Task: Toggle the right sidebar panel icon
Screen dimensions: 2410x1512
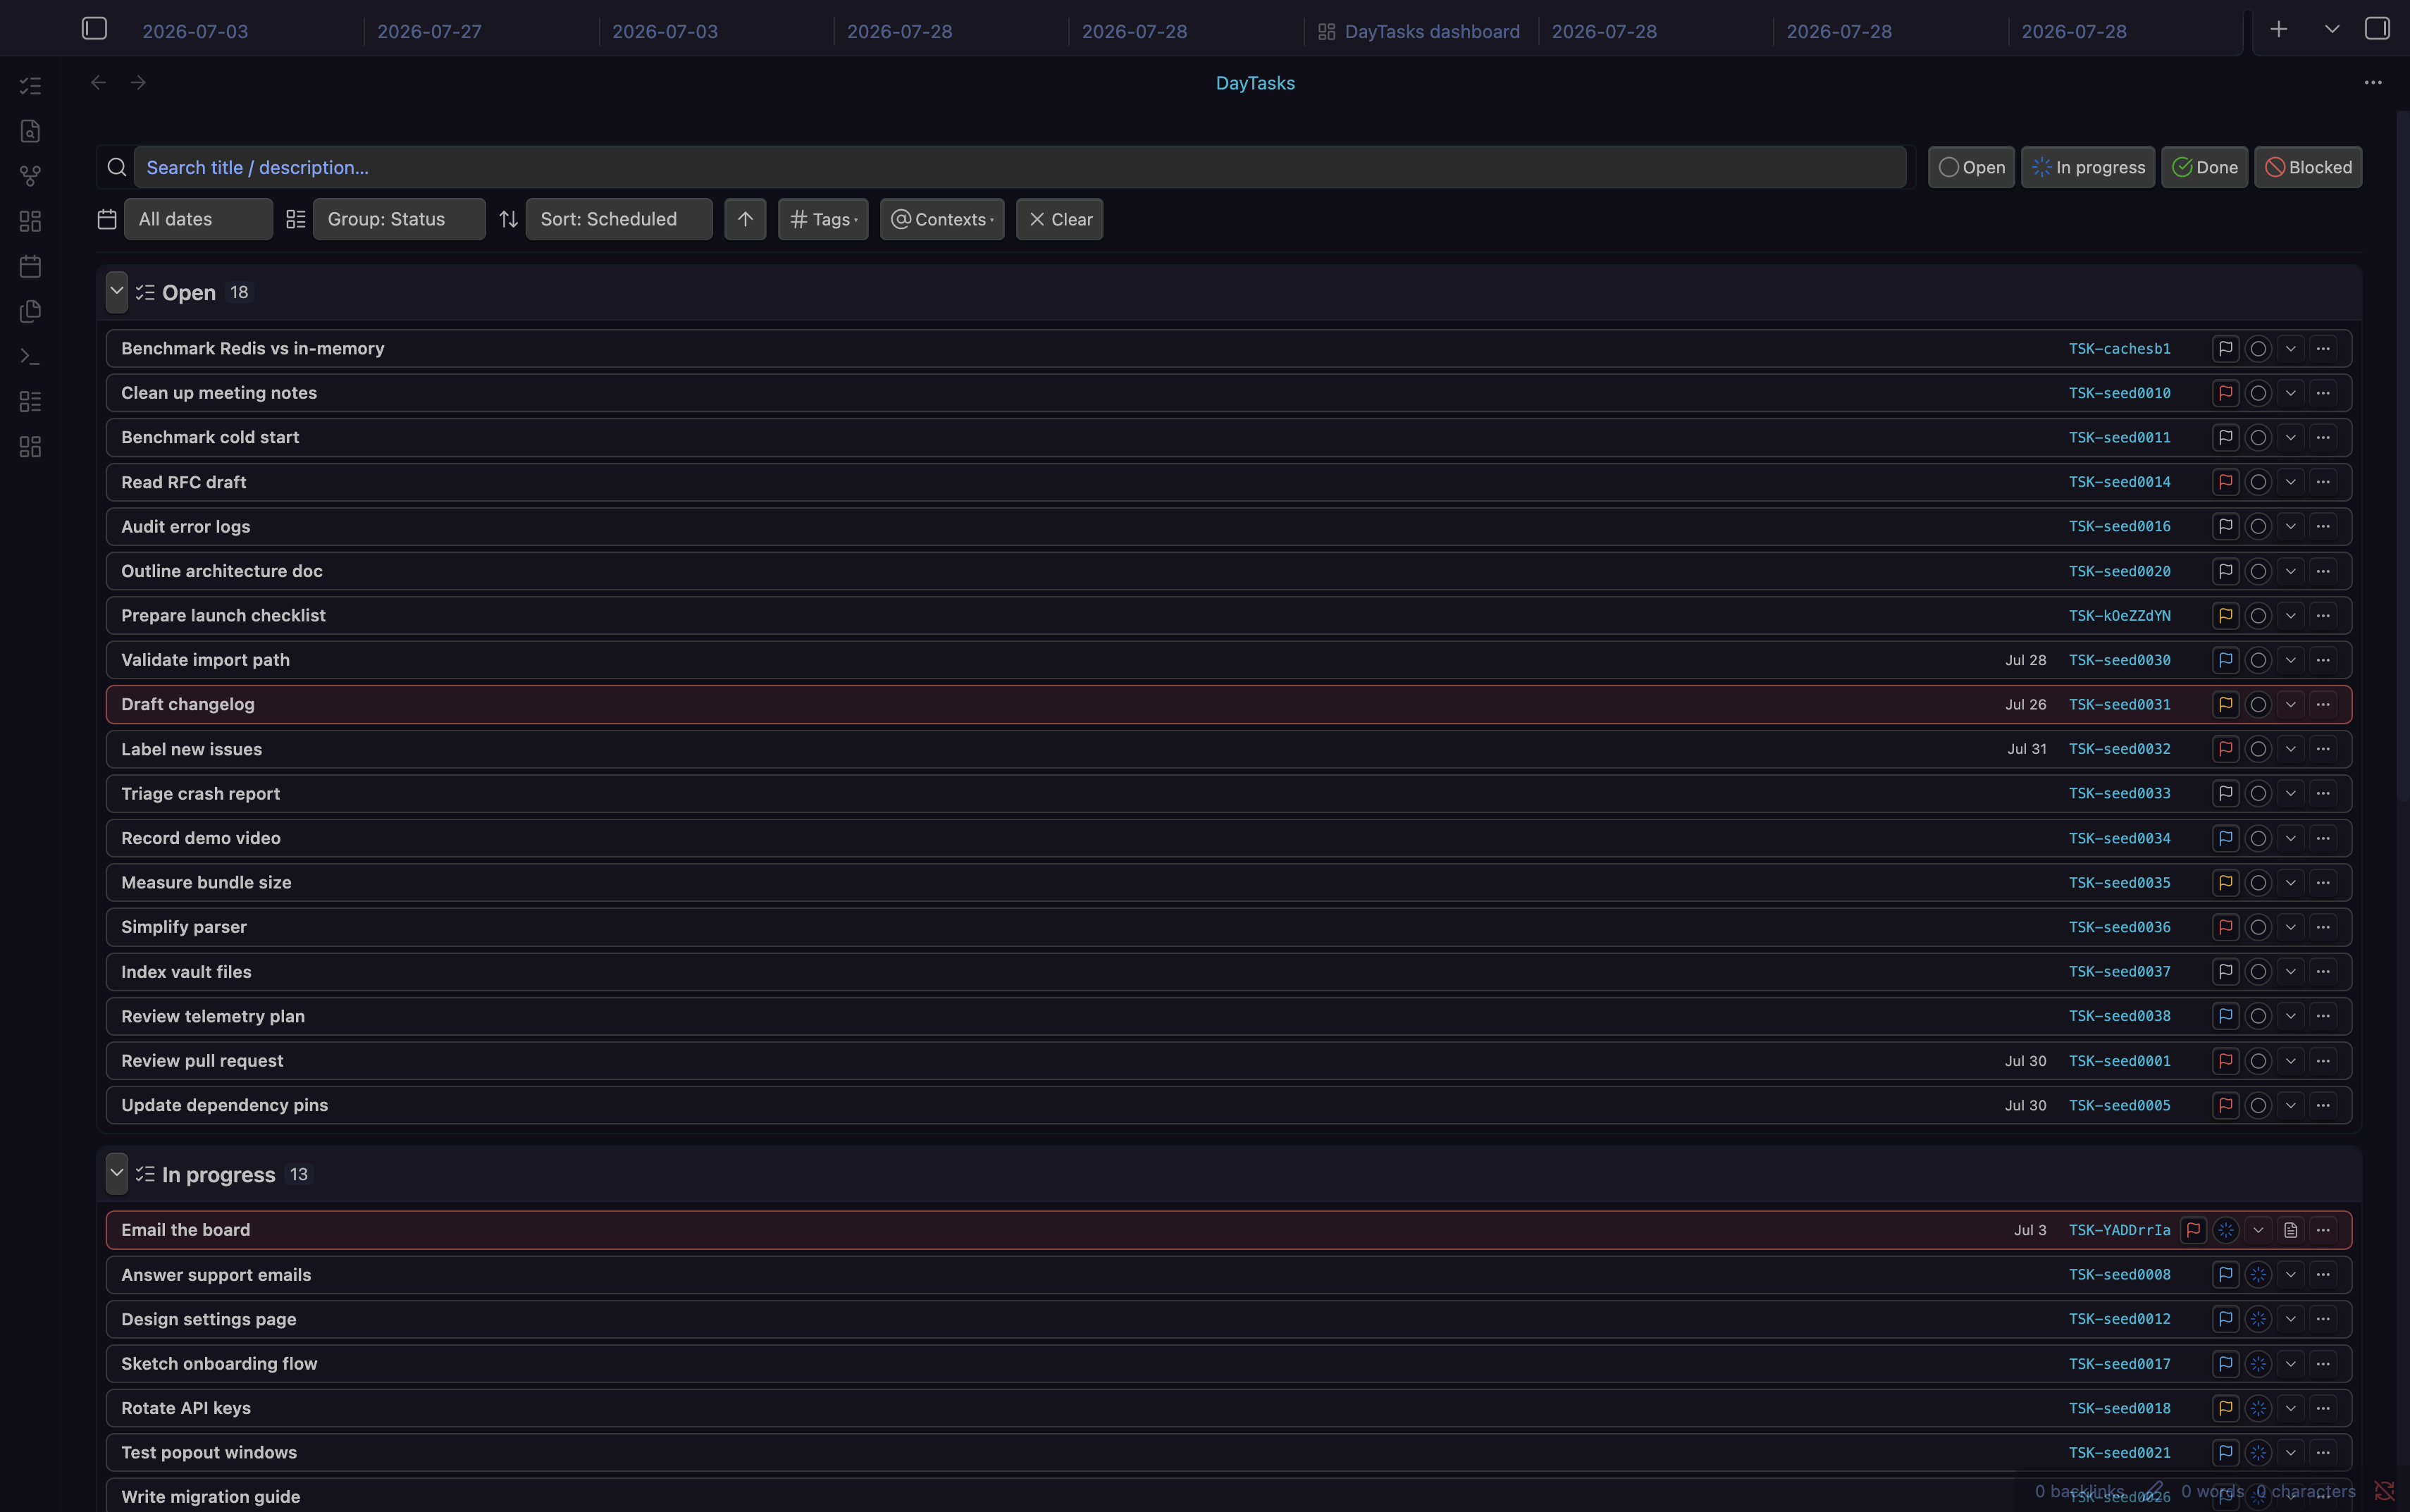Action: click(x=2376, y=29)
